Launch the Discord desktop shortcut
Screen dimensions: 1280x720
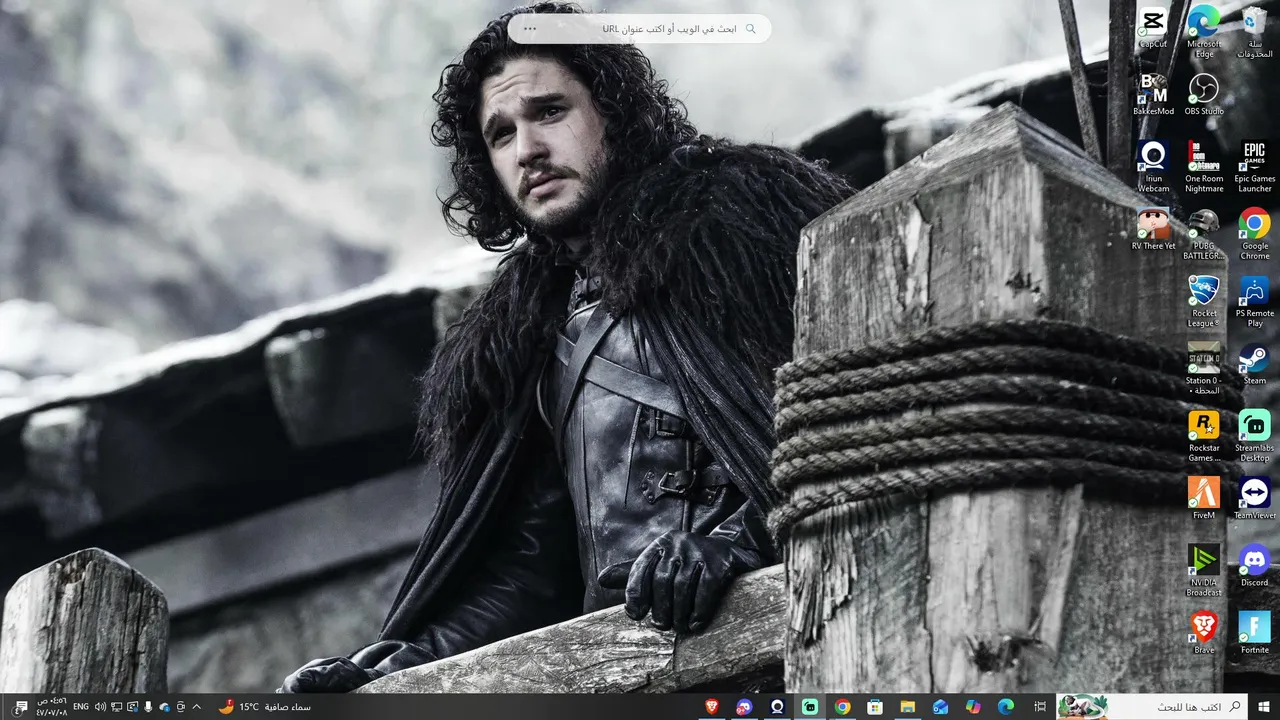tap(1255, 566)
